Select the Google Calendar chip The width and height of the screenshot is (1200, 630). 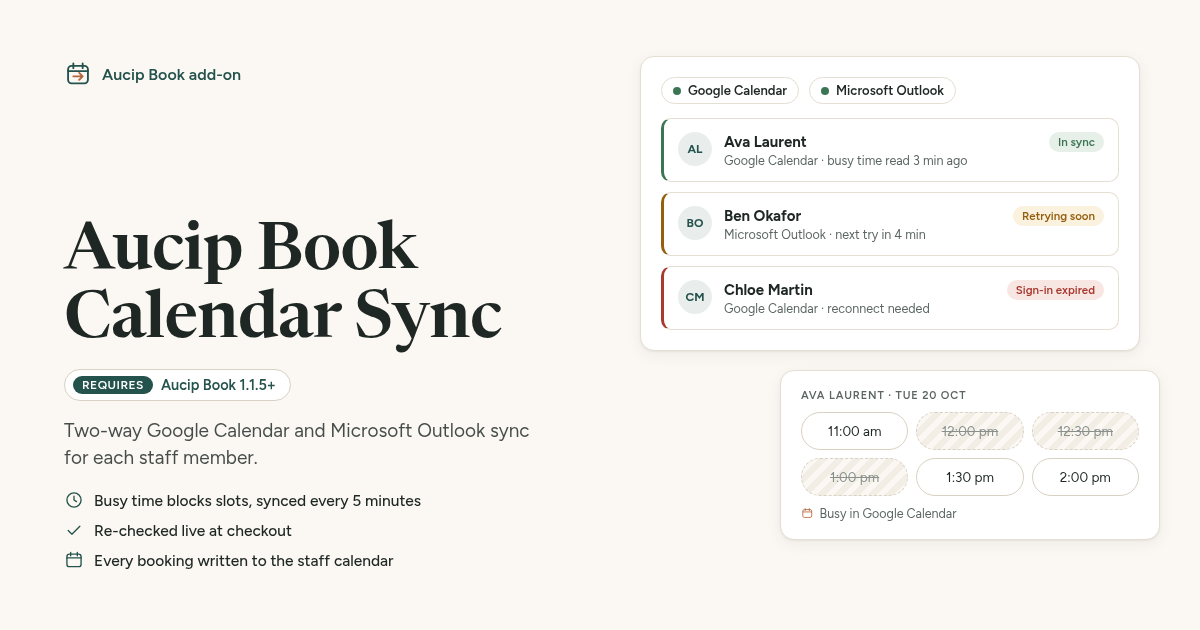point(730,90)
